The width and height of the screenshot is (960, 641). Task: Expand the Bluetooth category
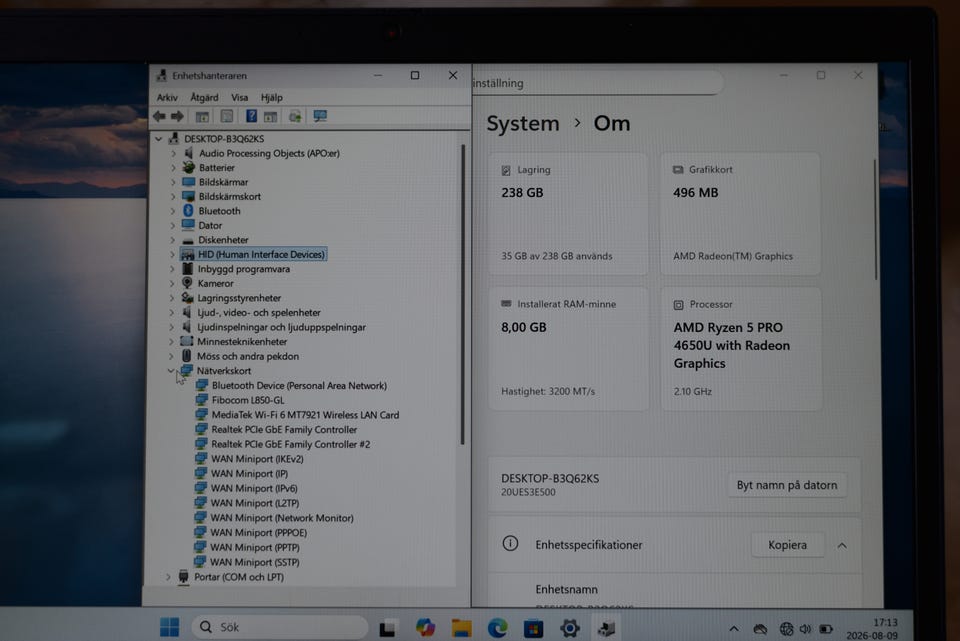pyautogui.click(x=173, y=211)
